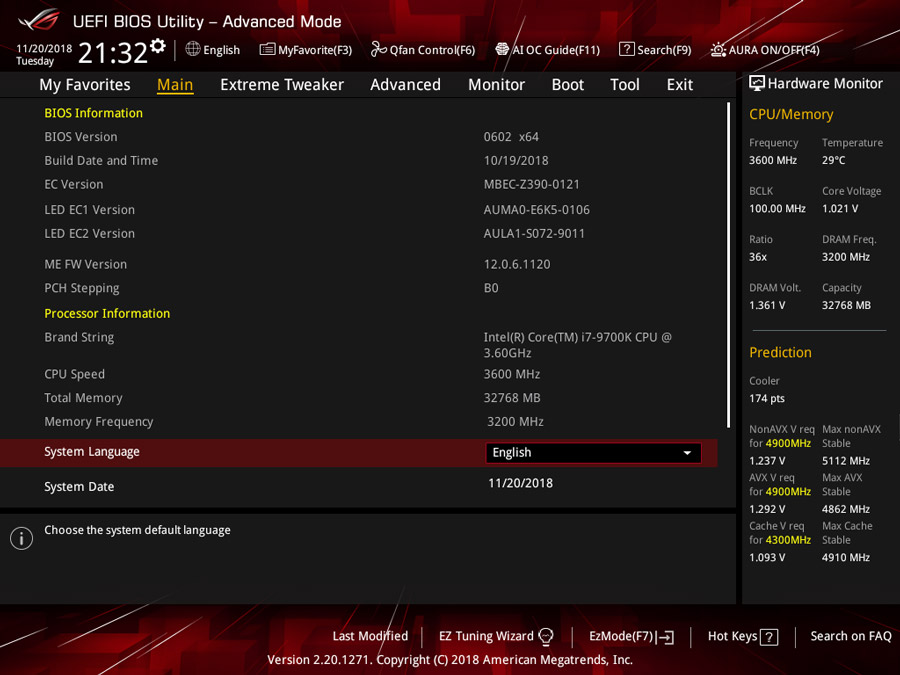Open the Advanced tab
Viewport: 900px width, 675px height.
coord(405,85)
